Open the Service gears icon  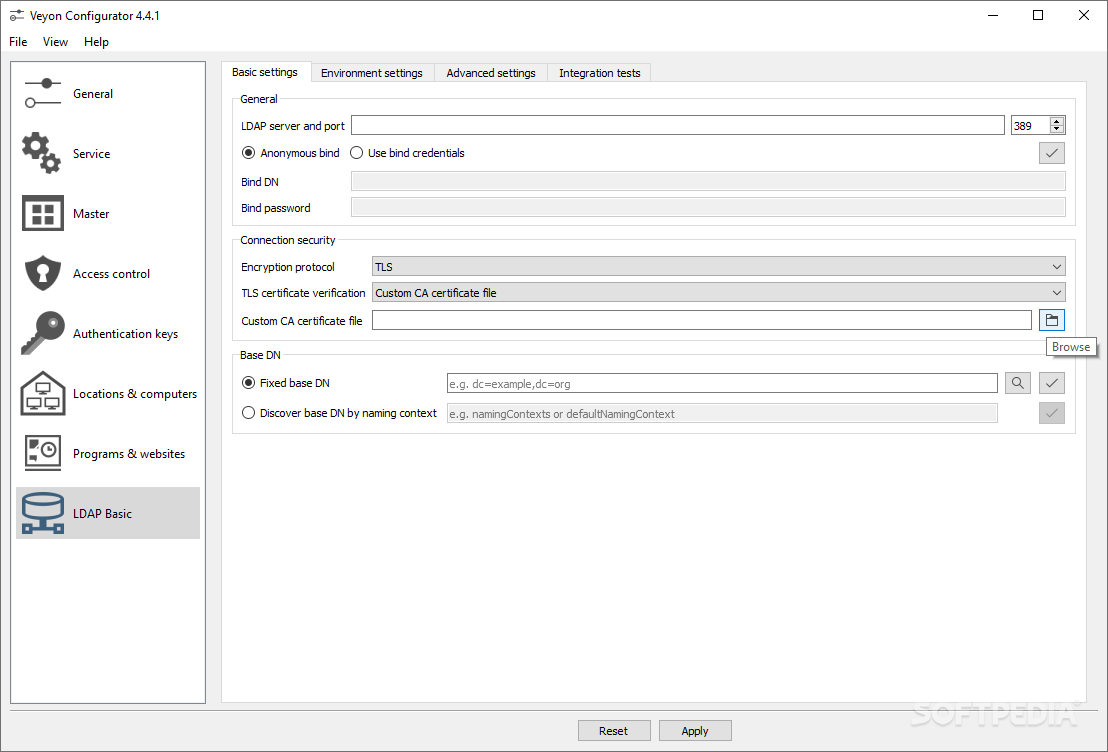42,153
